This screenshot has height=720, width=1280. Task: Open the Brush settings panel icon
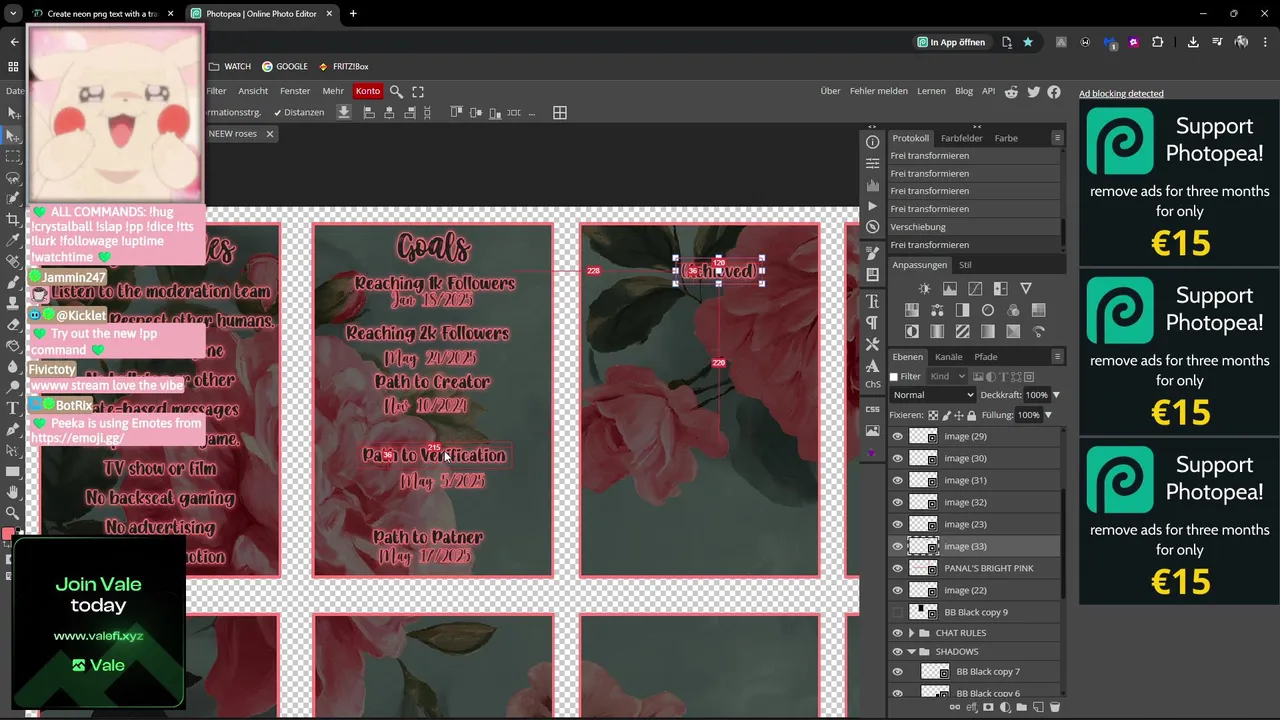tap(872, 253)
